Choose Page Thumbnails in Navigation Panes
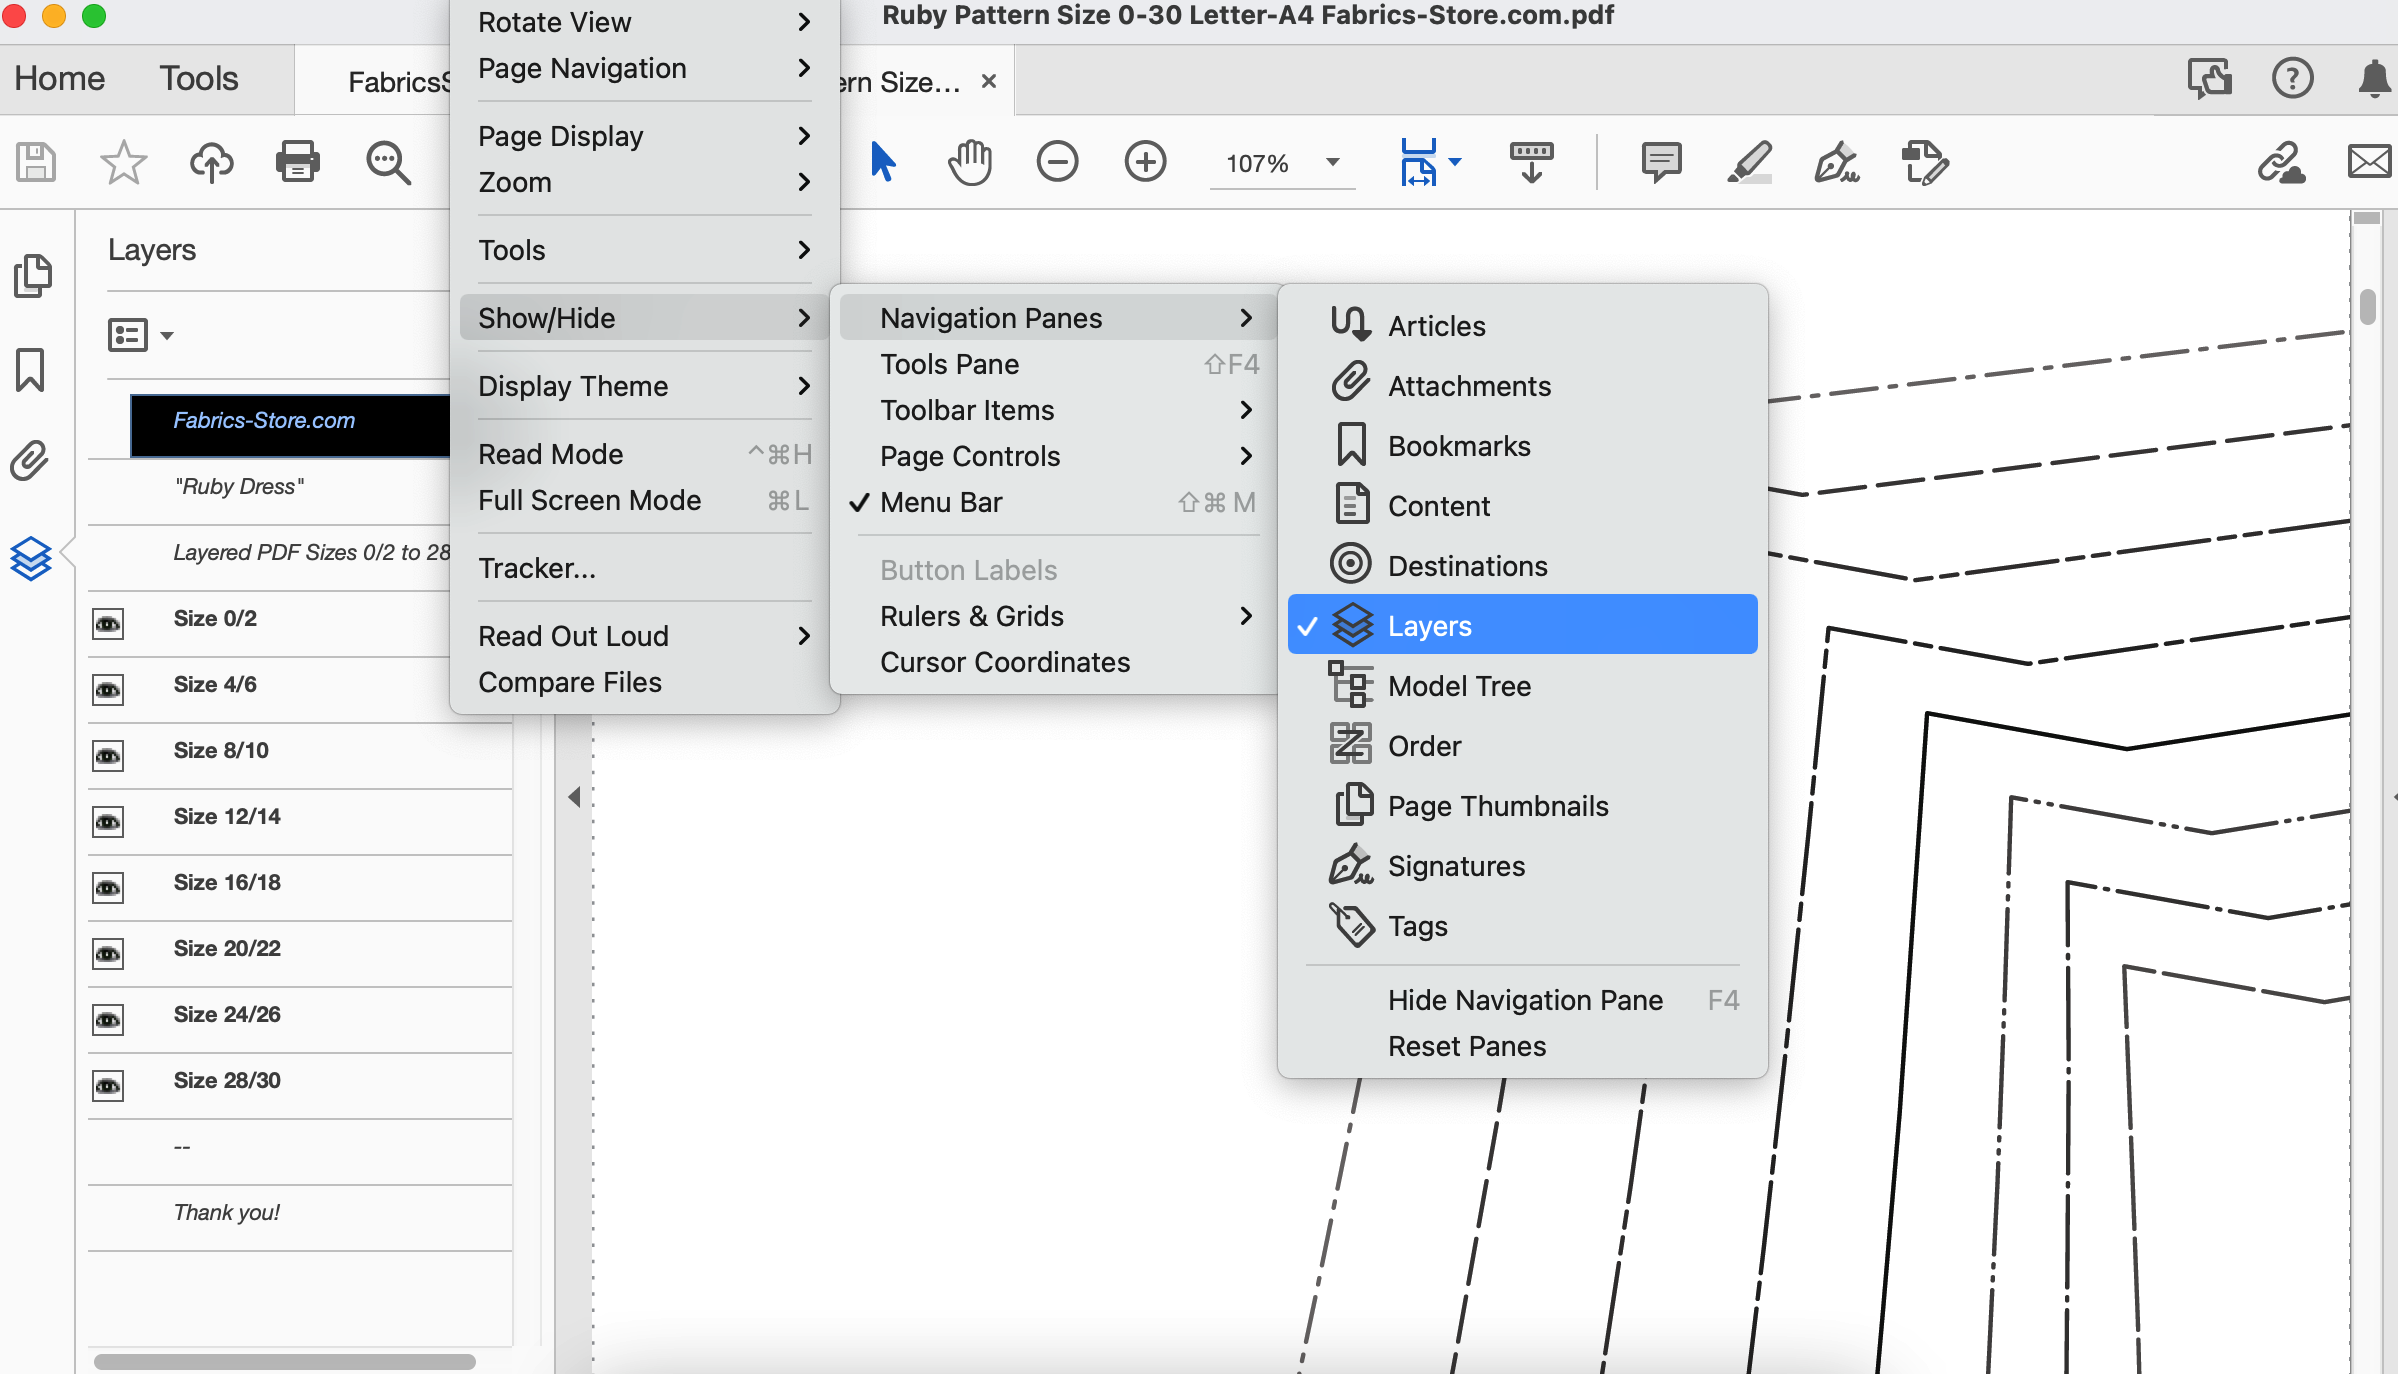This screenshot has width=2398, height=1374. [1497, 806]
